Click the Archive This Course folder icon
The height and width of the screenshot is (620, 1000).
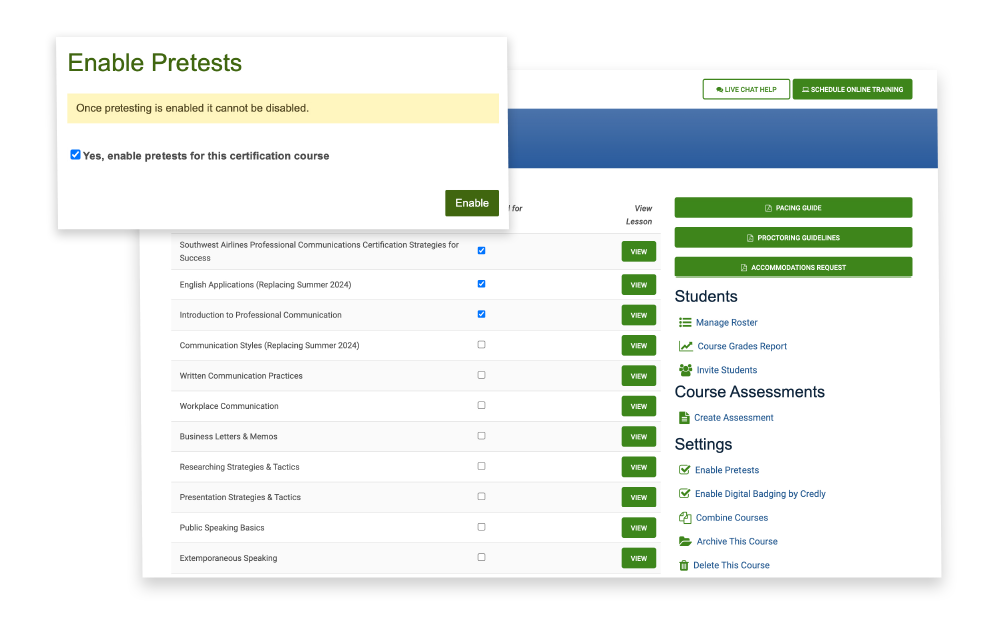686,542
